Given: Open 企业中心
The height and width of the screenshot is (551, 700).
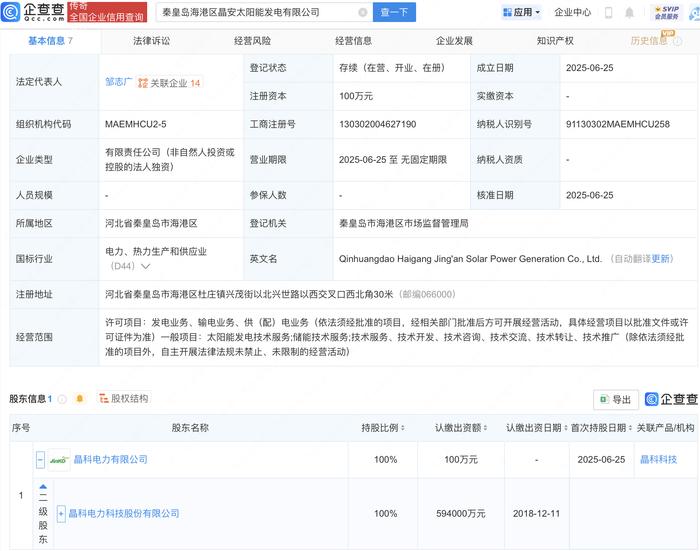Looking at the screenshot, I should pyautogui.click(x=573, y=13).
